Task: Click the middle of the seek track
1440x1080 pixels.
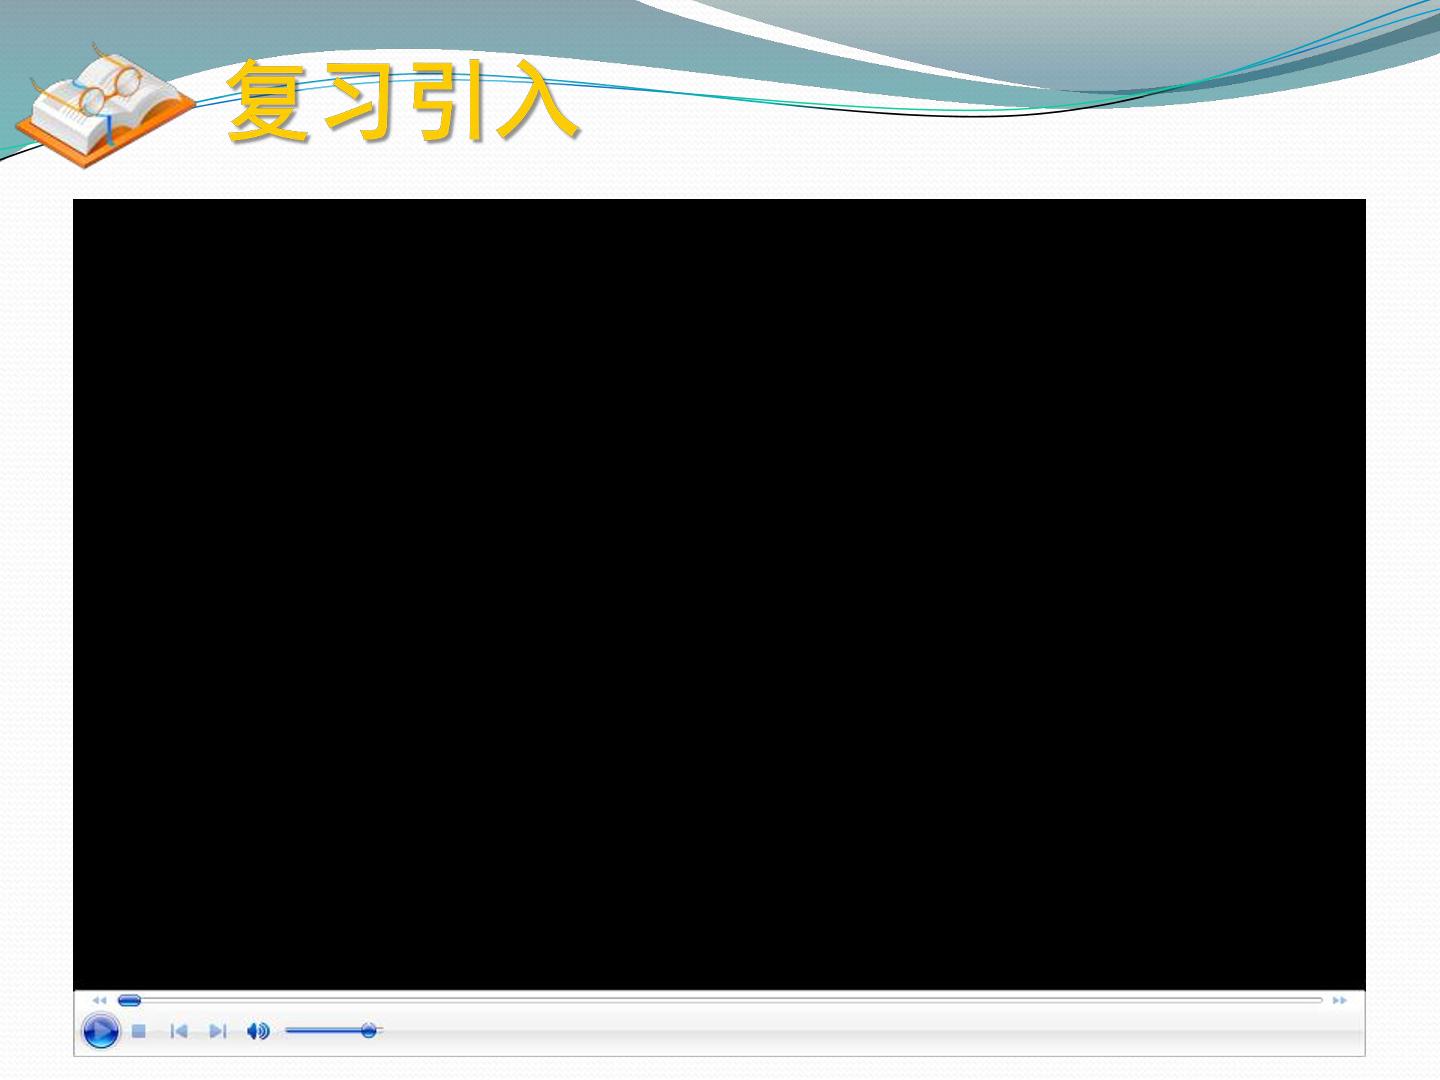Action: click(x=720, y=1000)
